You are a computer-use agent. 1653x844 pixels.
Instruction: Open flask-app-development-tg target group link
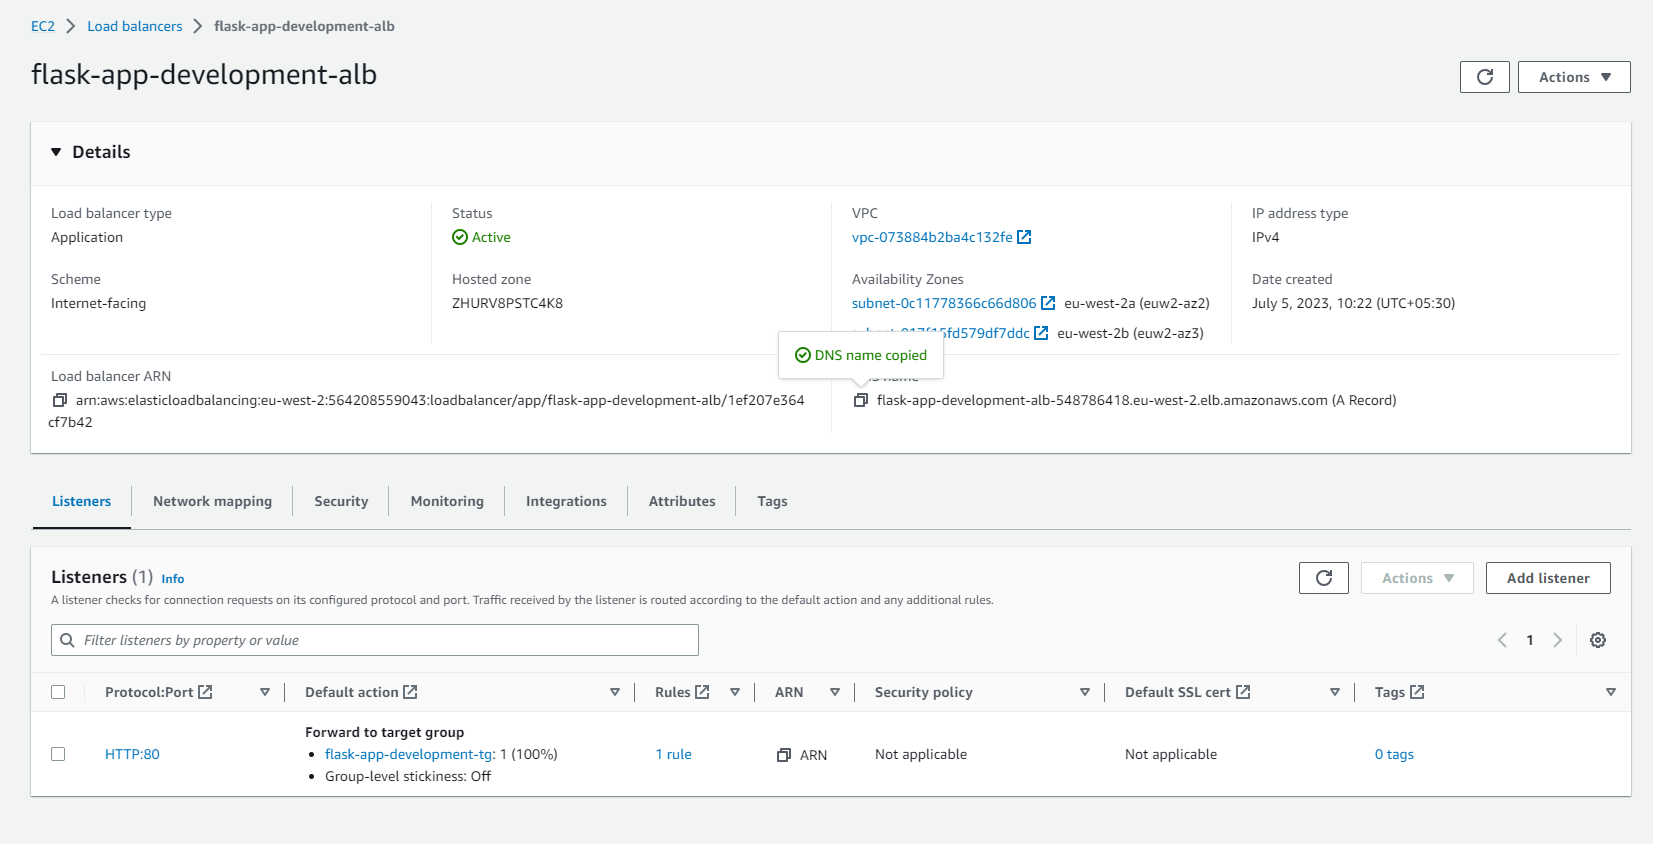click(x=409, y=754)
